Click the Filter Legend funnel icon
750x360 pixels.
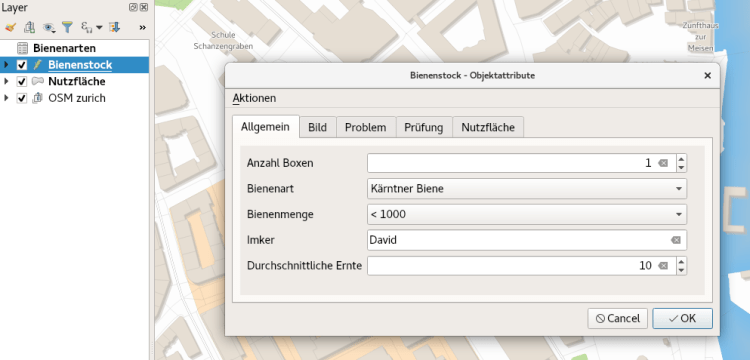pyautogui.click(x=67, y=27)
